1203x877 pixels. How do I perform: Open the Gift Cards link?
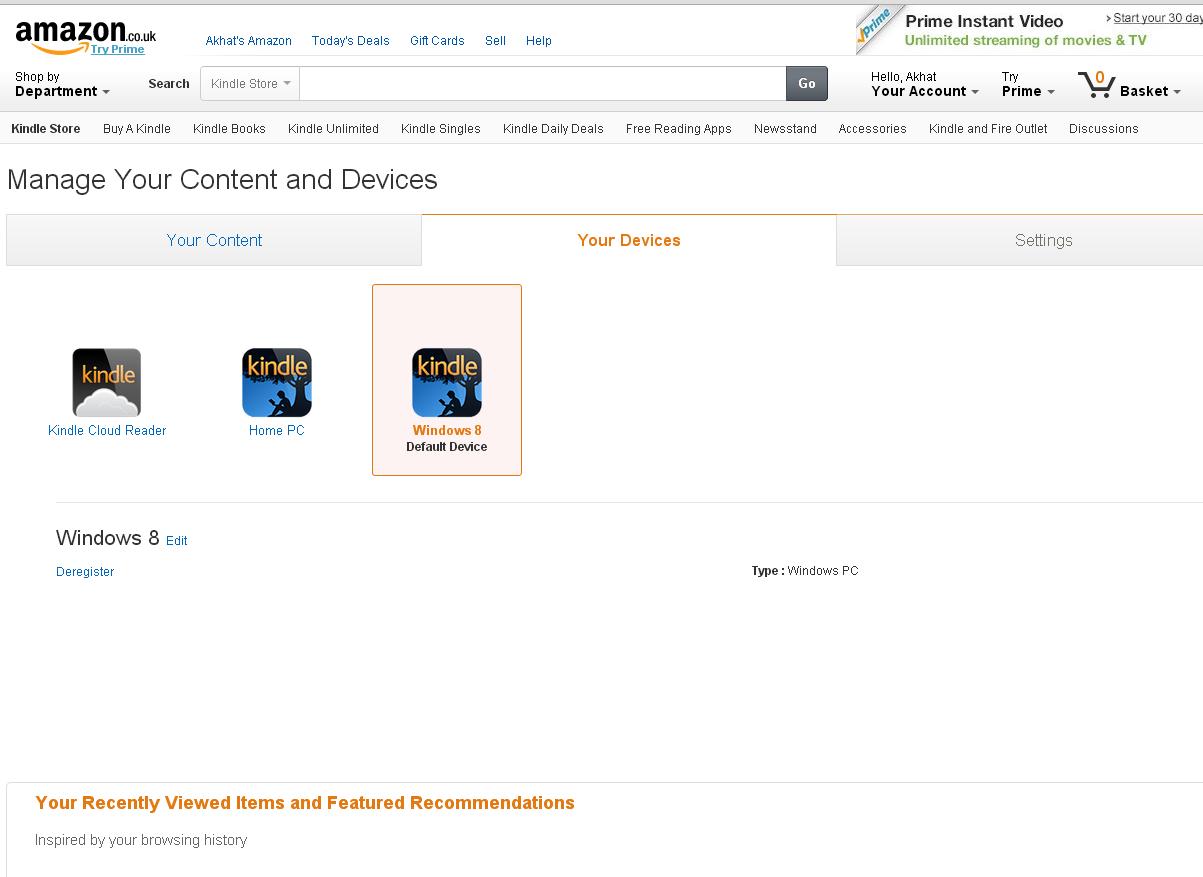pyautogui.click(x=437, y=41)
